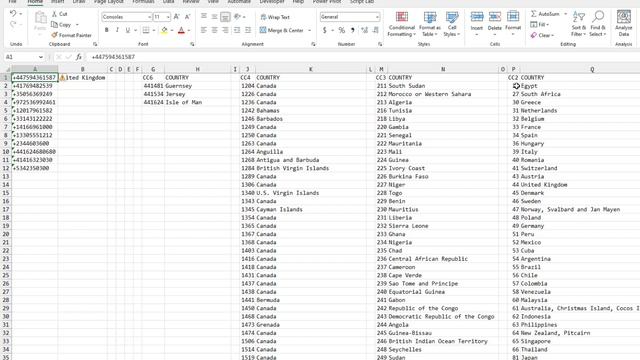Toggle Bold formatting

(x=107, y=30)
